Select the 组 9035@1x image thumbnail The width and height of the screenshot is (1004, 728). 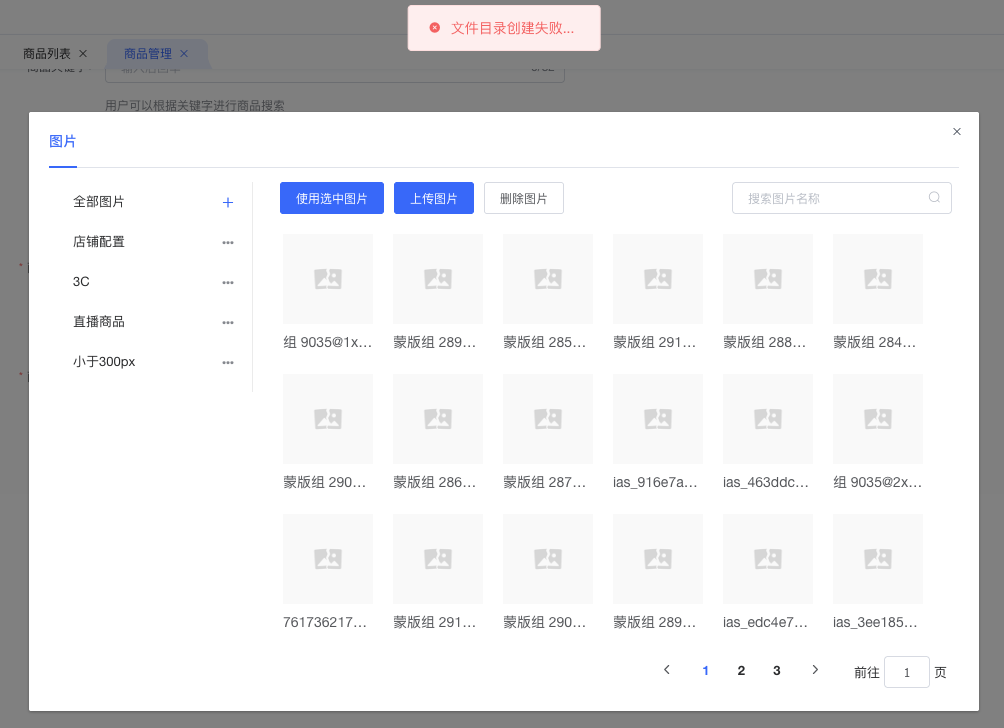tap(328, 279)
